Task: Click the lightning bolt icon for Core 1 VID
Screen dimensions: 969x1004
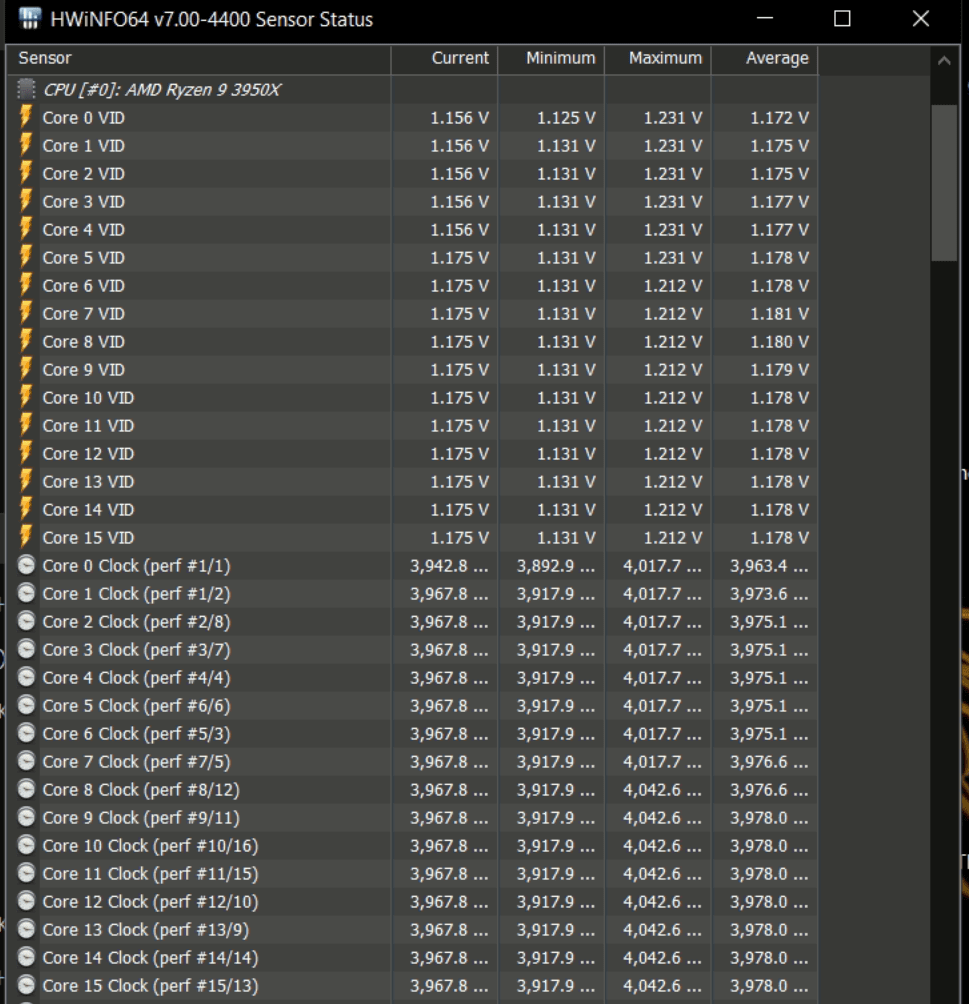Action: (26, 145)
